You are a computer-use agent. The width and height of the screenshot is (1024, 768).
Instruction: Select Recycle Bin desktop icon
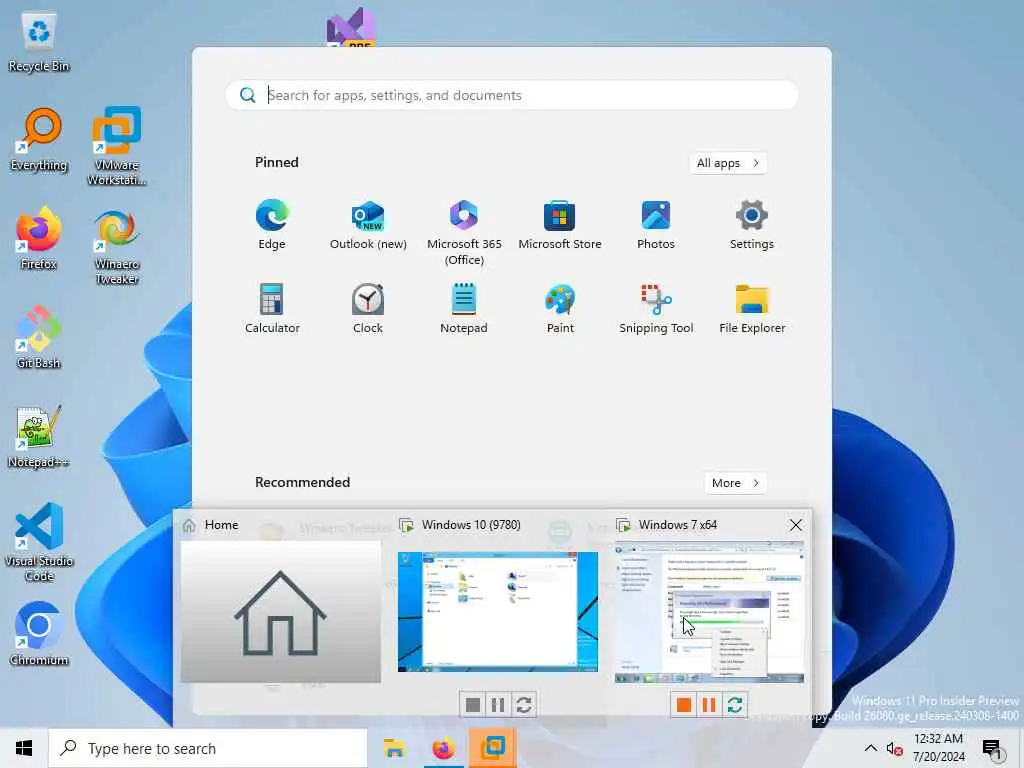39,43
